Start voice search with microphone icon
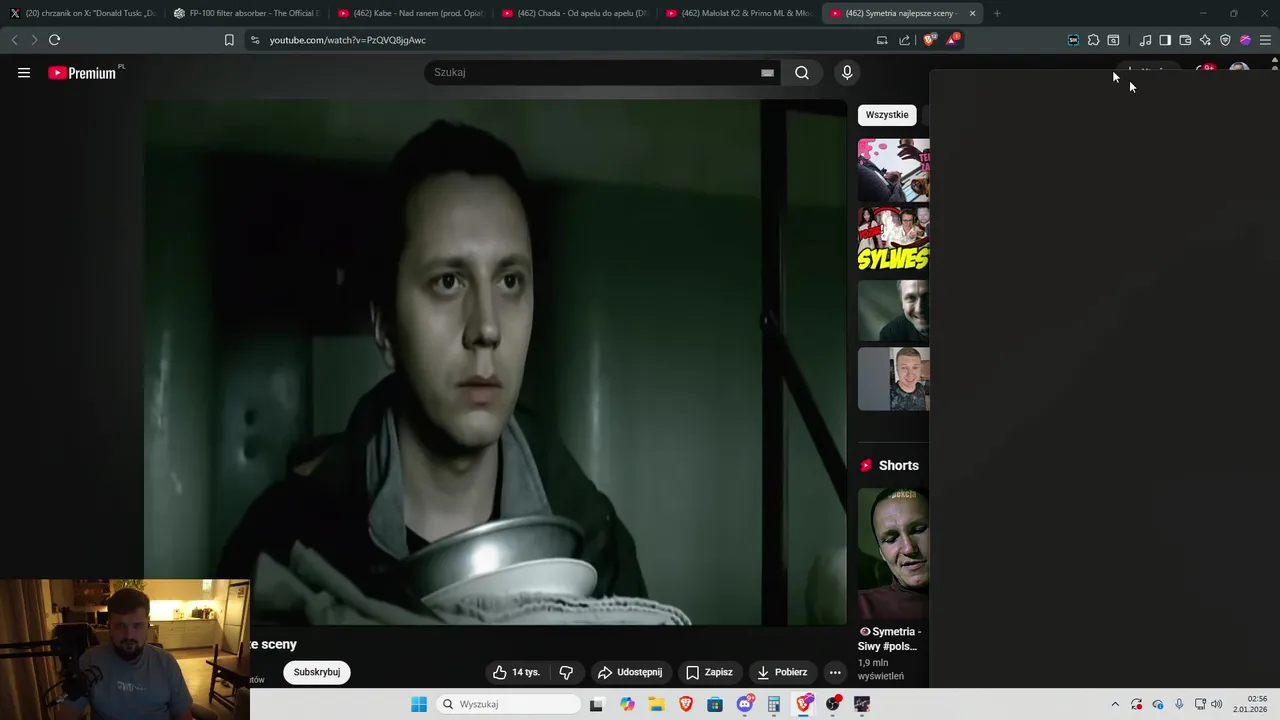This screenshot has width=1280, height=720. click(847, 72)
